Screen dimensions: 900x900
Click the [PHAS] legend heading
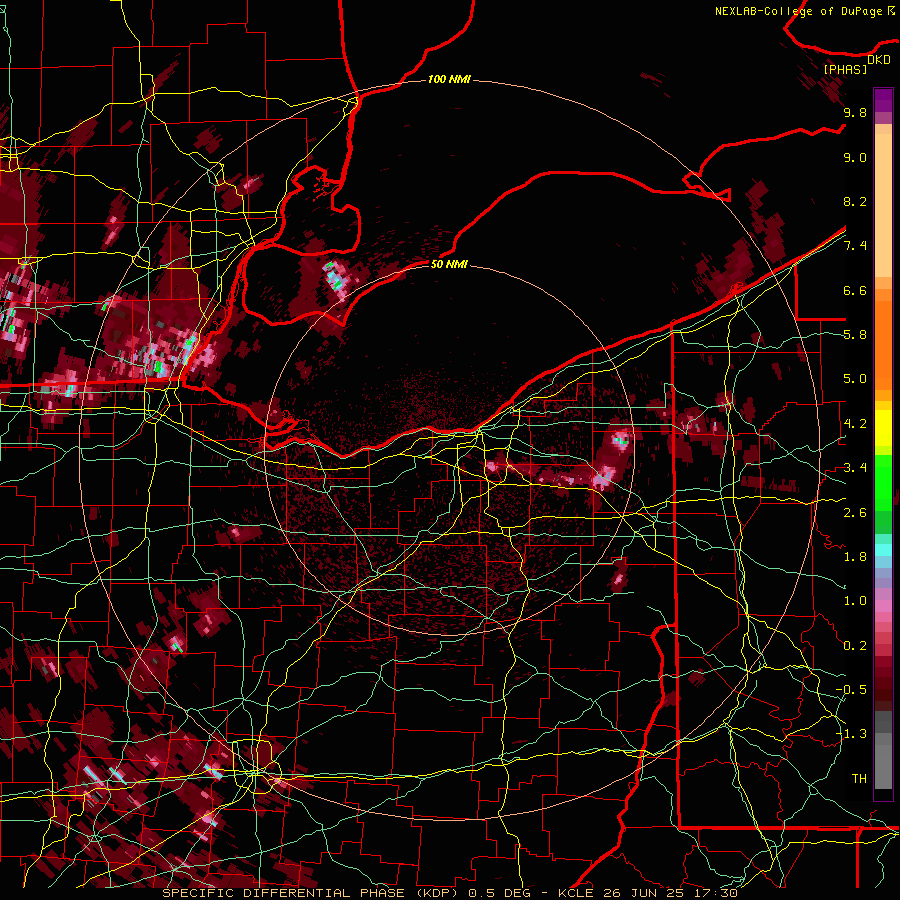click(845, 69)
